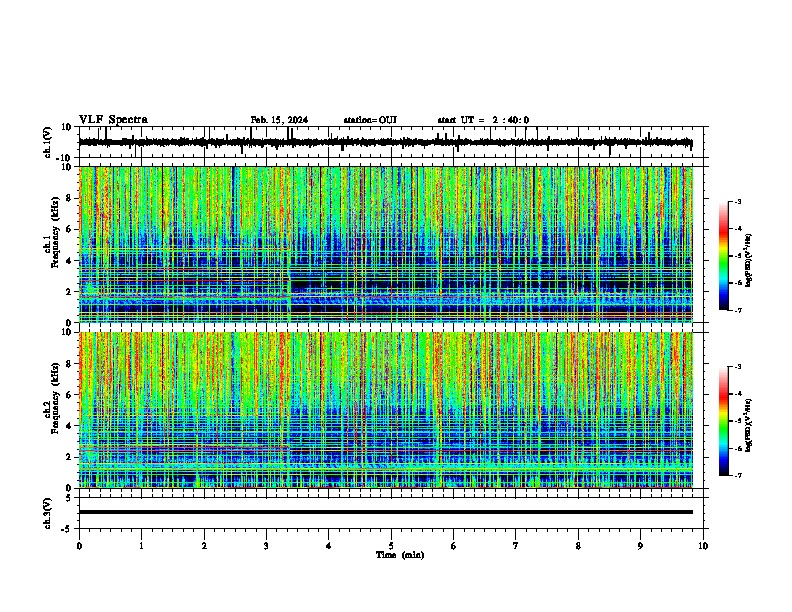The width and height of the screenshot is (792, 612).
Task: Click the ch.1 color bar PSD unit label
Action: [748, 260]
